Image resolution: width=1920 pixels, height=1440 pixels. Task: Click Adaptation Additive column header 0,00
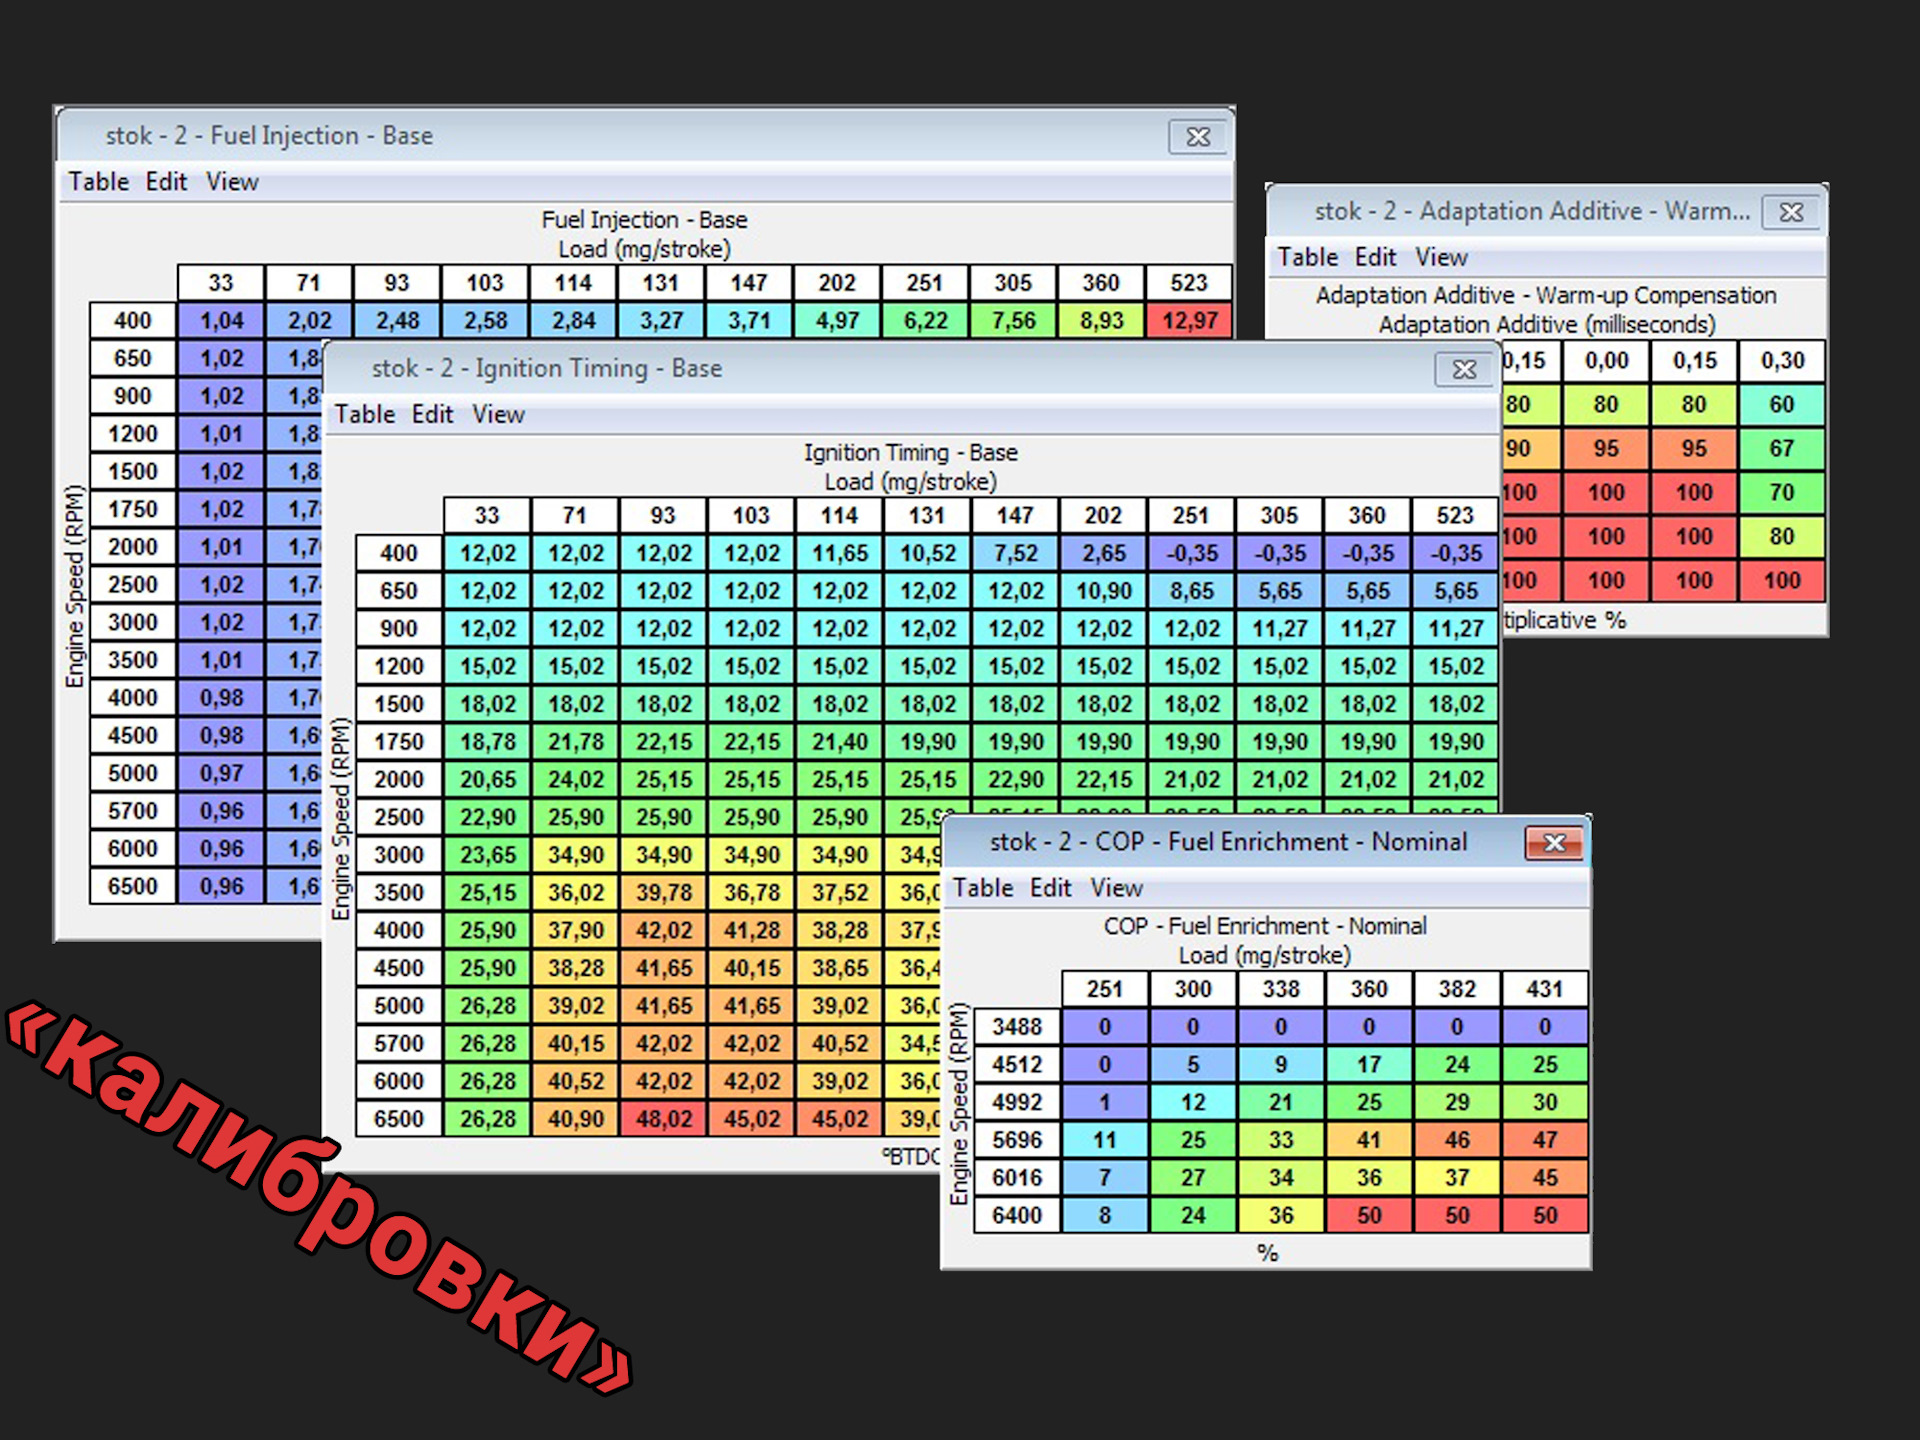pos(1605,361)
